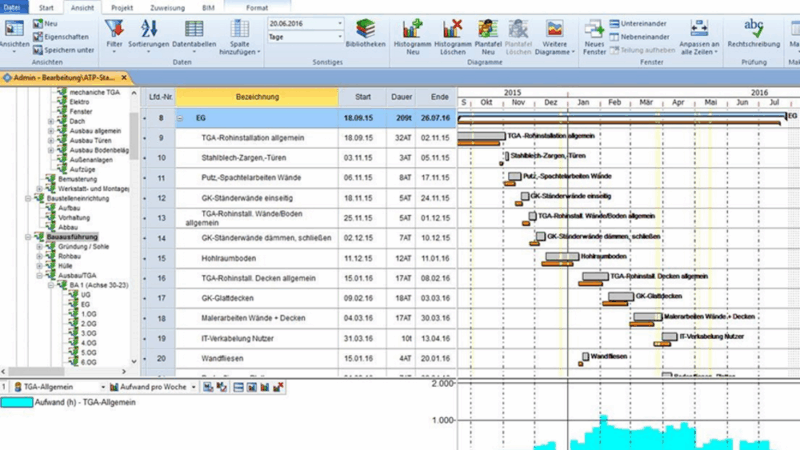Open the Ansichten views button
Viewport: 800px width, 450px height.
tap(14, 35)
